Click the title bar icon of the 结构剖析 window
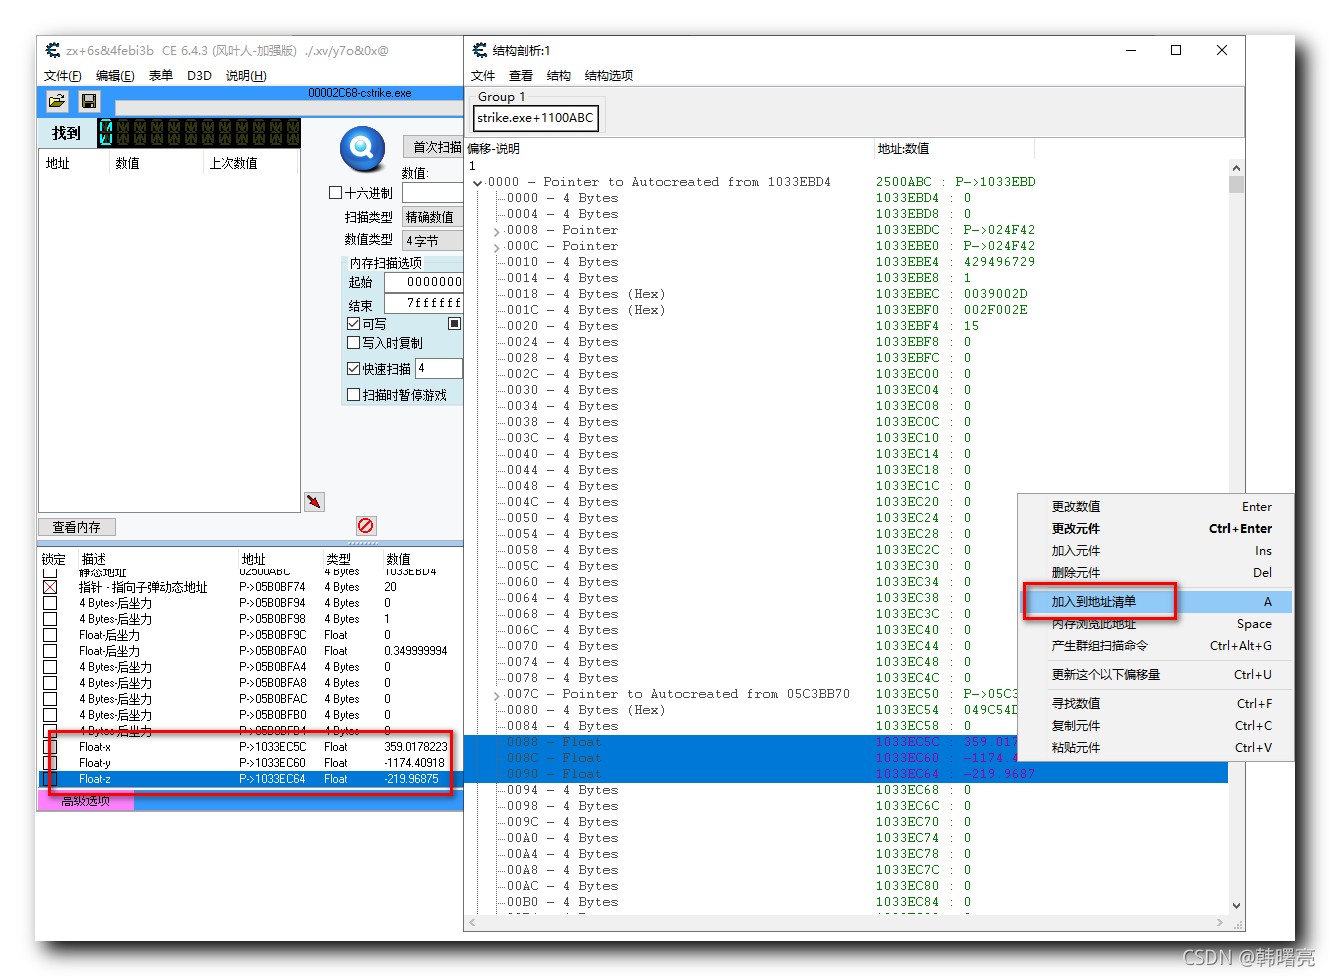This screenshot has height=976, width=1330. coord(480,50)
